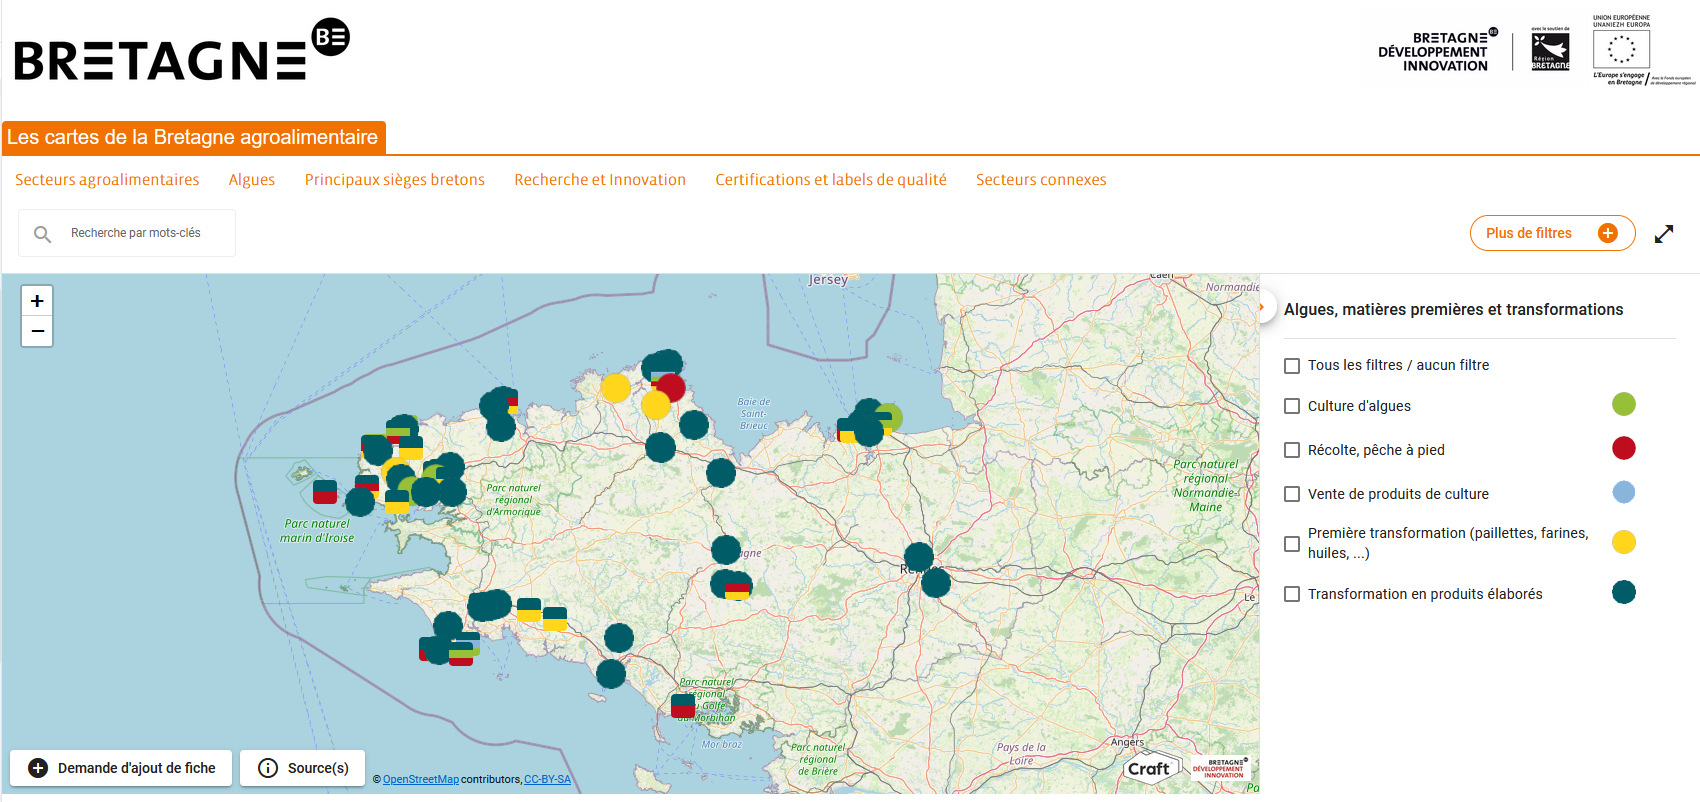This screenshot has width=1700, height=802.
Task: Open the Bretagne Développement Innovation logo
Action: 1438,51
